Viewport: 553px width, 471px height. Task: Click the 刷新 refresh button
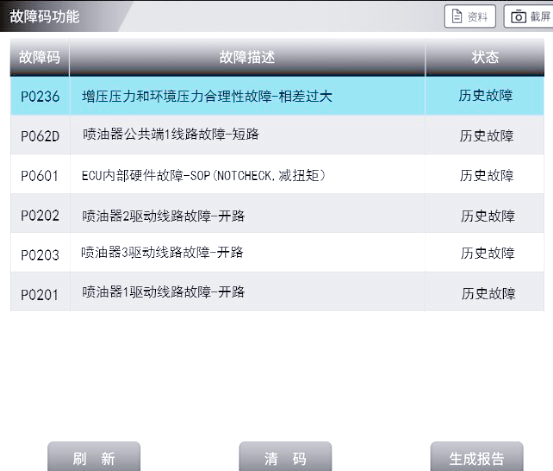pos(94,457)
